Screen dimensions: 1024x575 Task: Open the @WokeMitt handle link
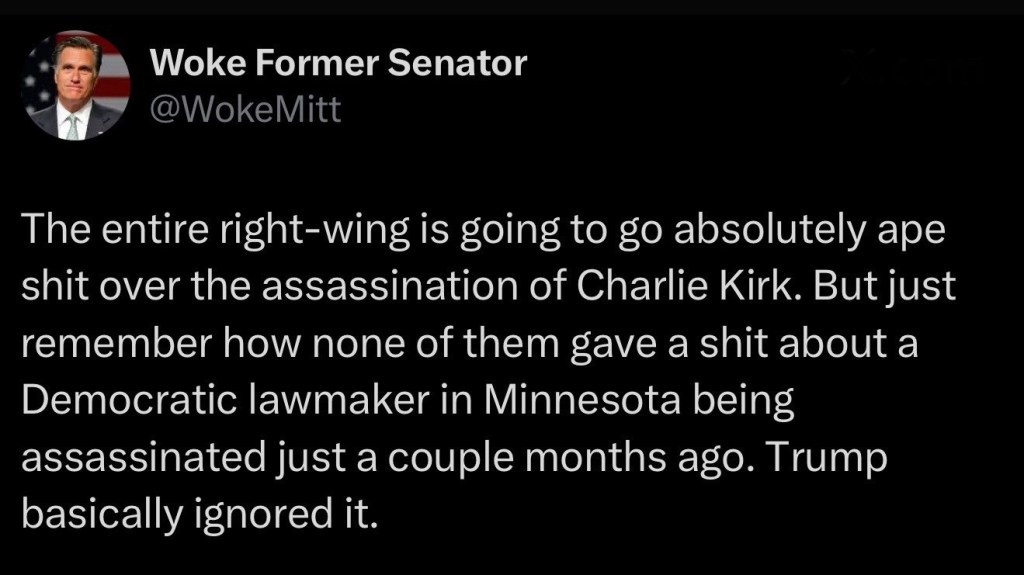pos(245,109)
